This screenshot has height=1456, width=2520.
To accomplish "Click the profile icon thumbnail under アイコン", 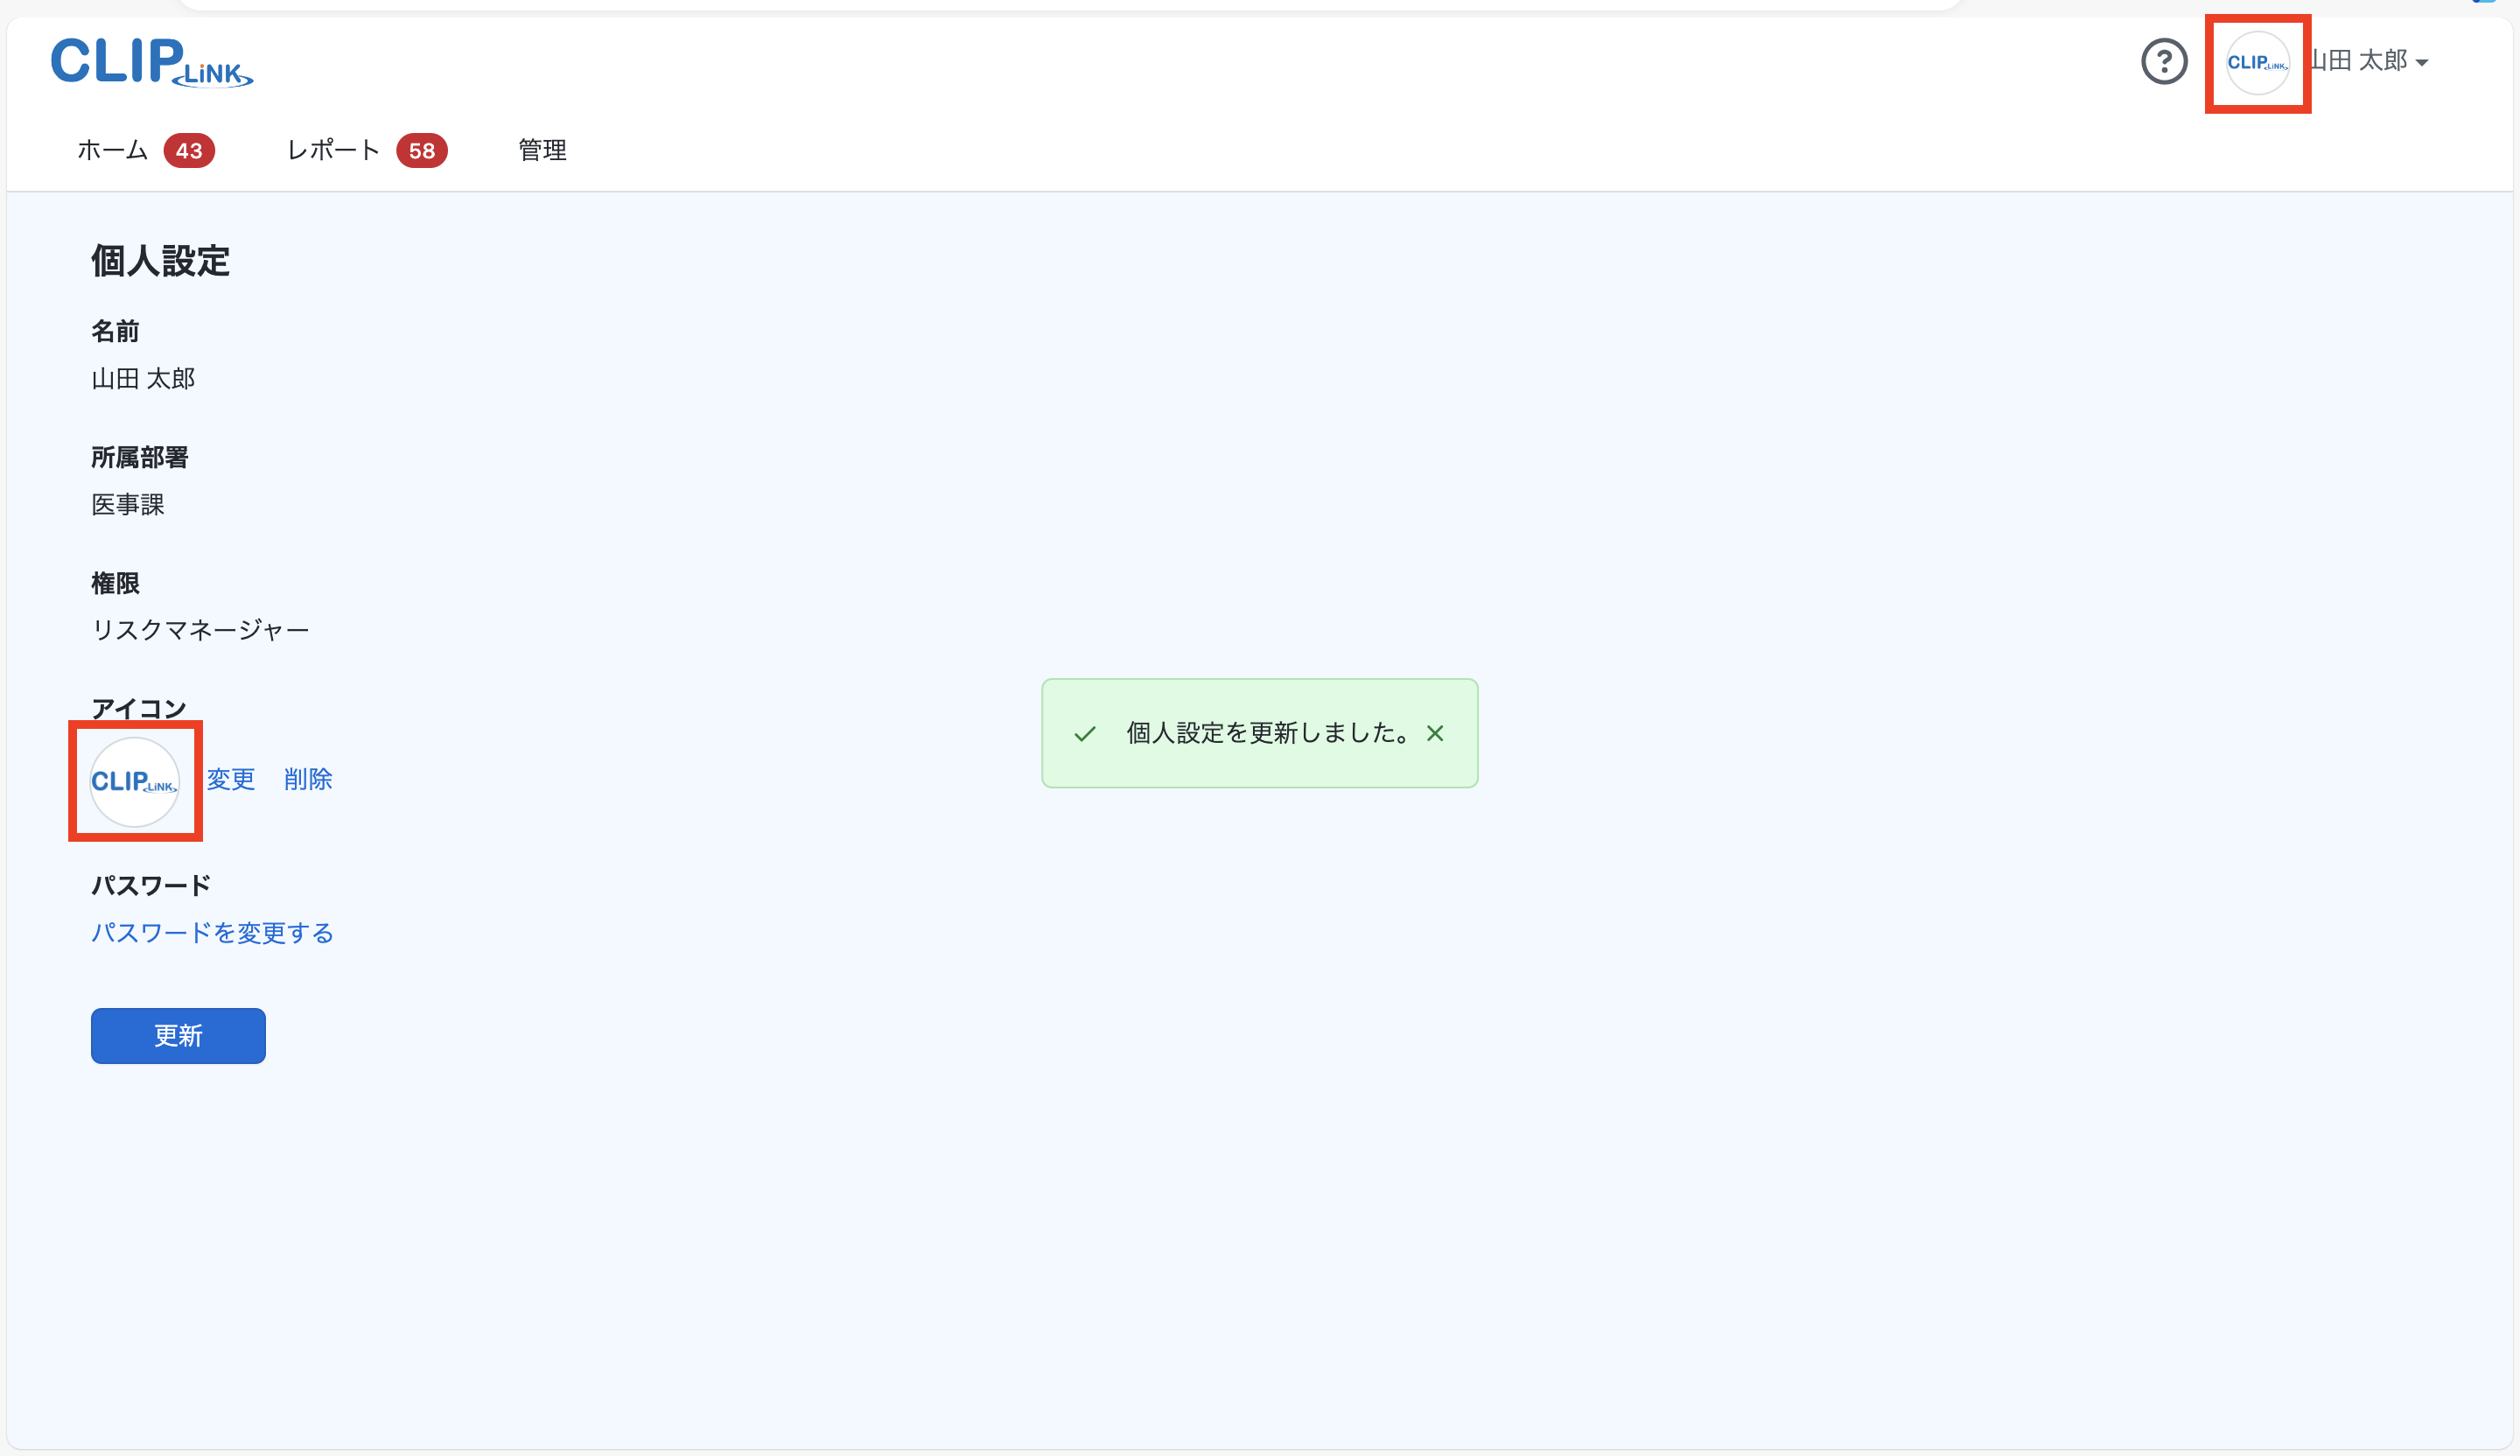I will (135, 781).
